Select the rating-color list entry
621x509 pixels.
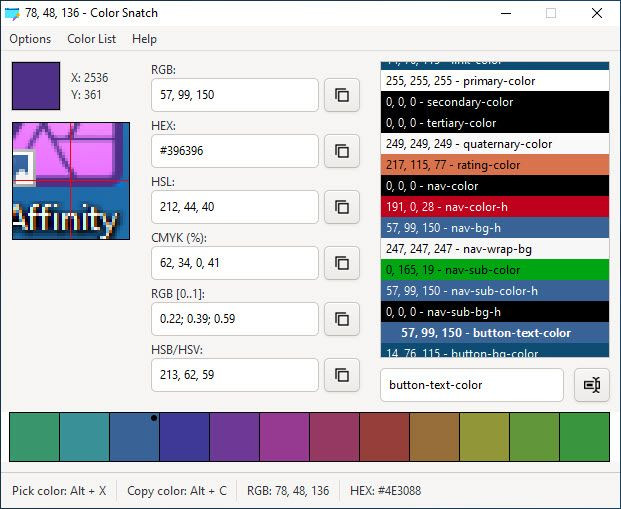(x=495, y=165)
